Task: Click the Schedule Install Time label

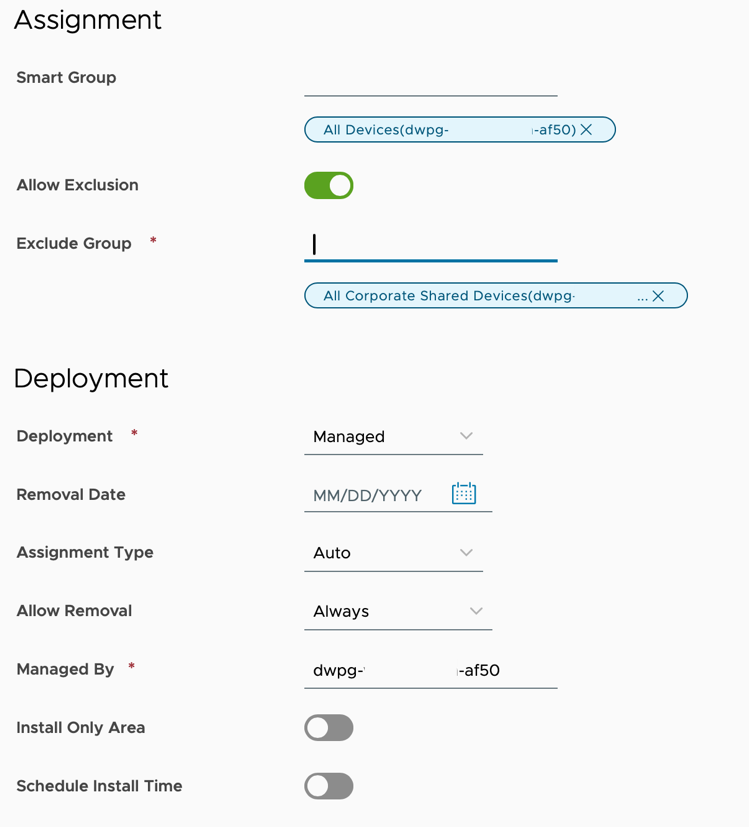Action: click(99, 786)
